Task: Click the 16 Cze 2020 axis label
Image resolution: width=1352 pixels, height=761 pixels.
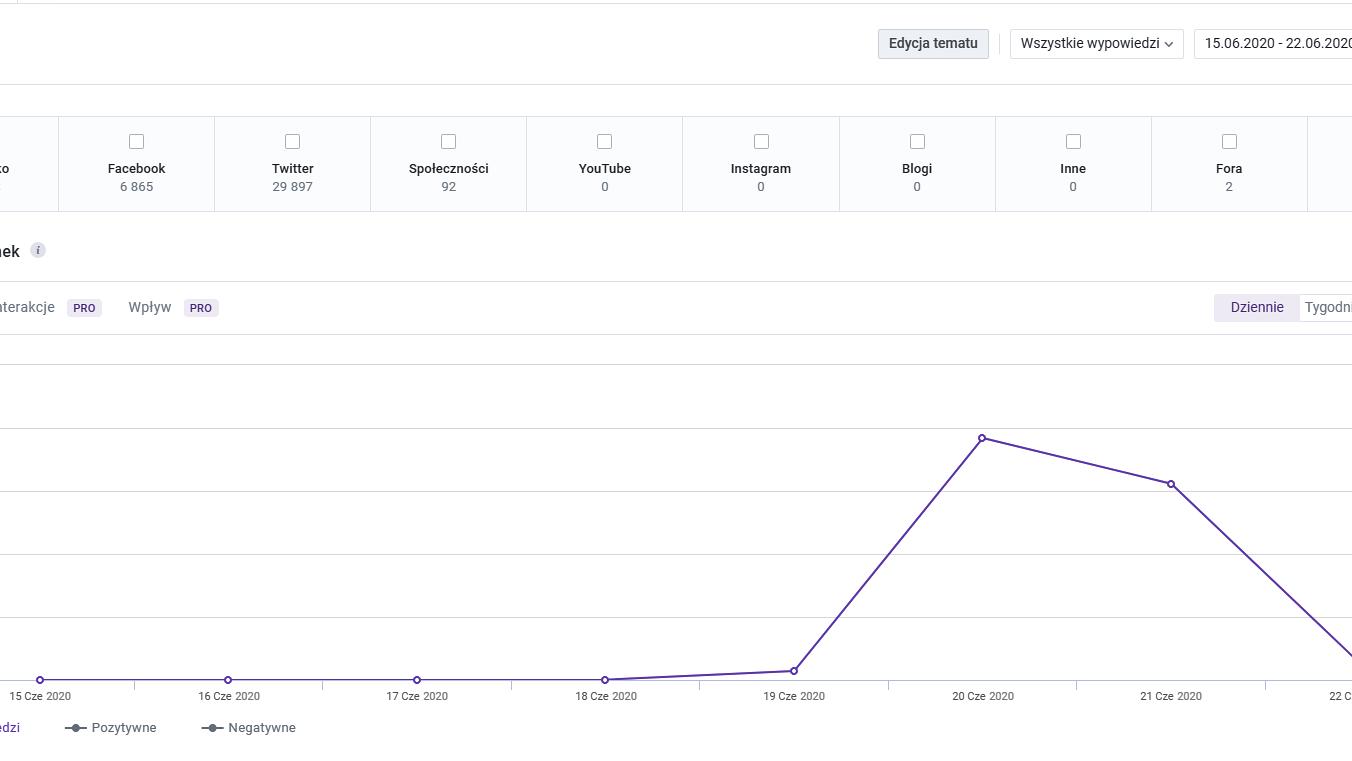Action: (228, 696)
